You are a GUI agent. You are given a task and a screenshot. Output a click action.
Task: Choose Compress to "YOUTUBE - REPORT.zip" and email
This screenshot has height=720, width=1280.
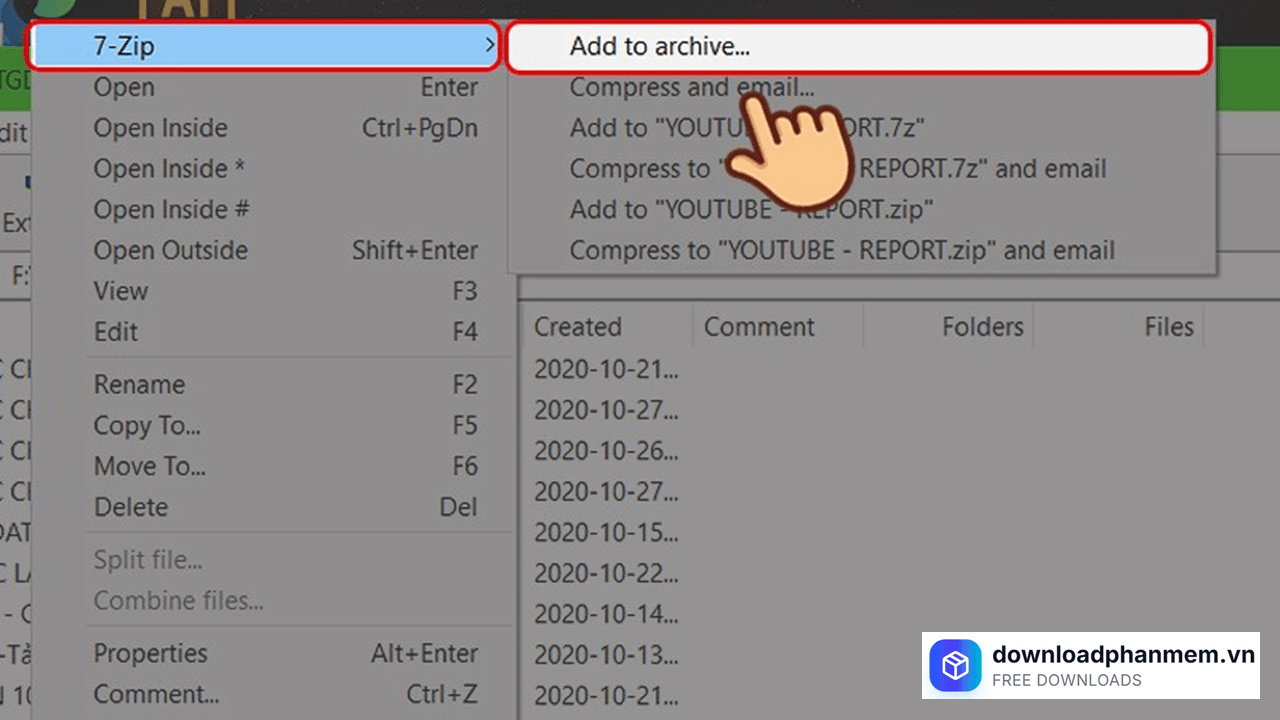coord(843,250)
